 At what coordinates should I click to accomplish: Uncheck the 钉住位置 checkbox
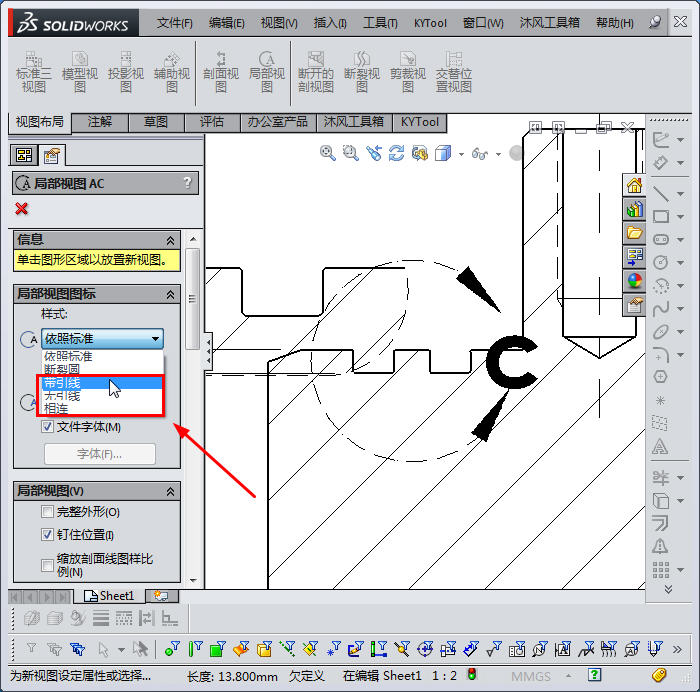(x=48, y=535)
